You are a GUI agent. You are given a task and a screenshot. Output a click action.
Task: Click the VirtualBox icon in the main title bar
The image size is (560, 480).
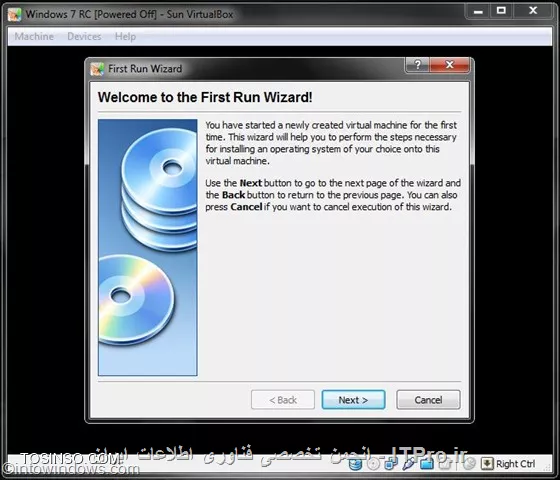(x=15, y=15)
